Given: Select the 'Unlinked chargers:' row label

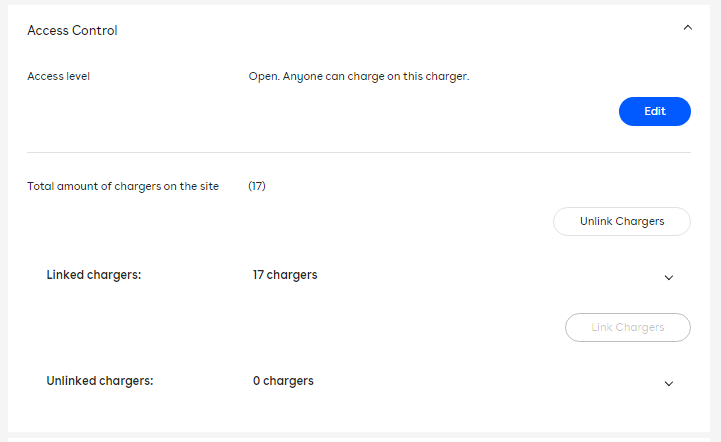Looking at the screenshot, I should [x=101, y=381].
